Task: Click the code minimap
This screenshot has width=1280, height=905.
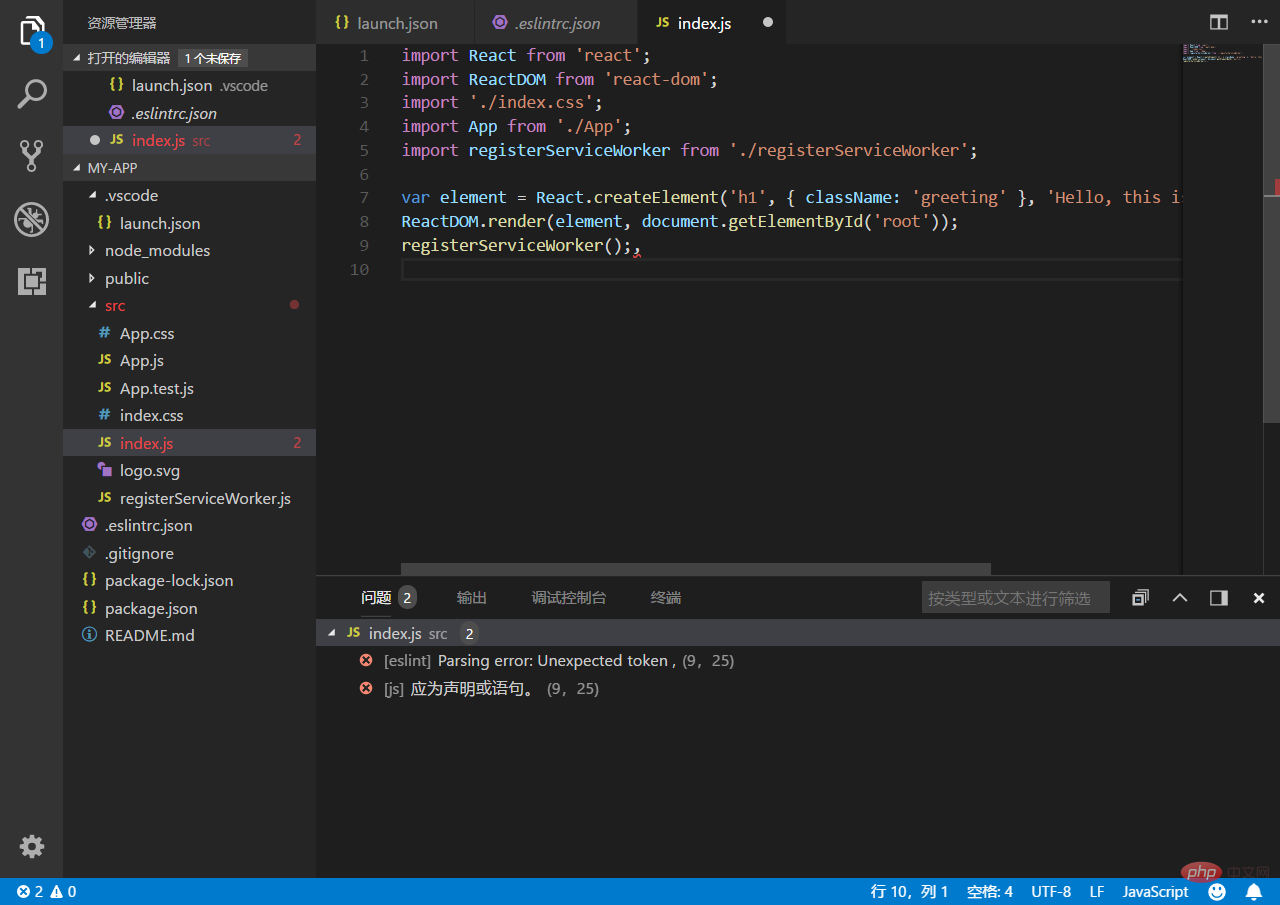Action: [1222, 52]
